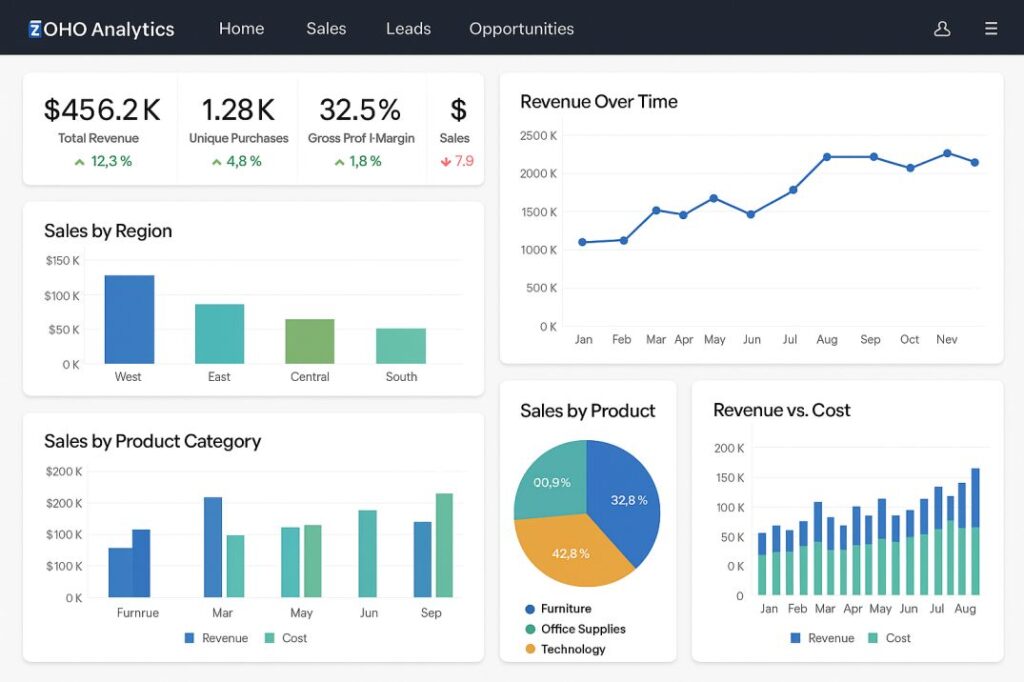Open the user profile icon
The height and width of the screenshot is (682, 1024).
[941, 29]
